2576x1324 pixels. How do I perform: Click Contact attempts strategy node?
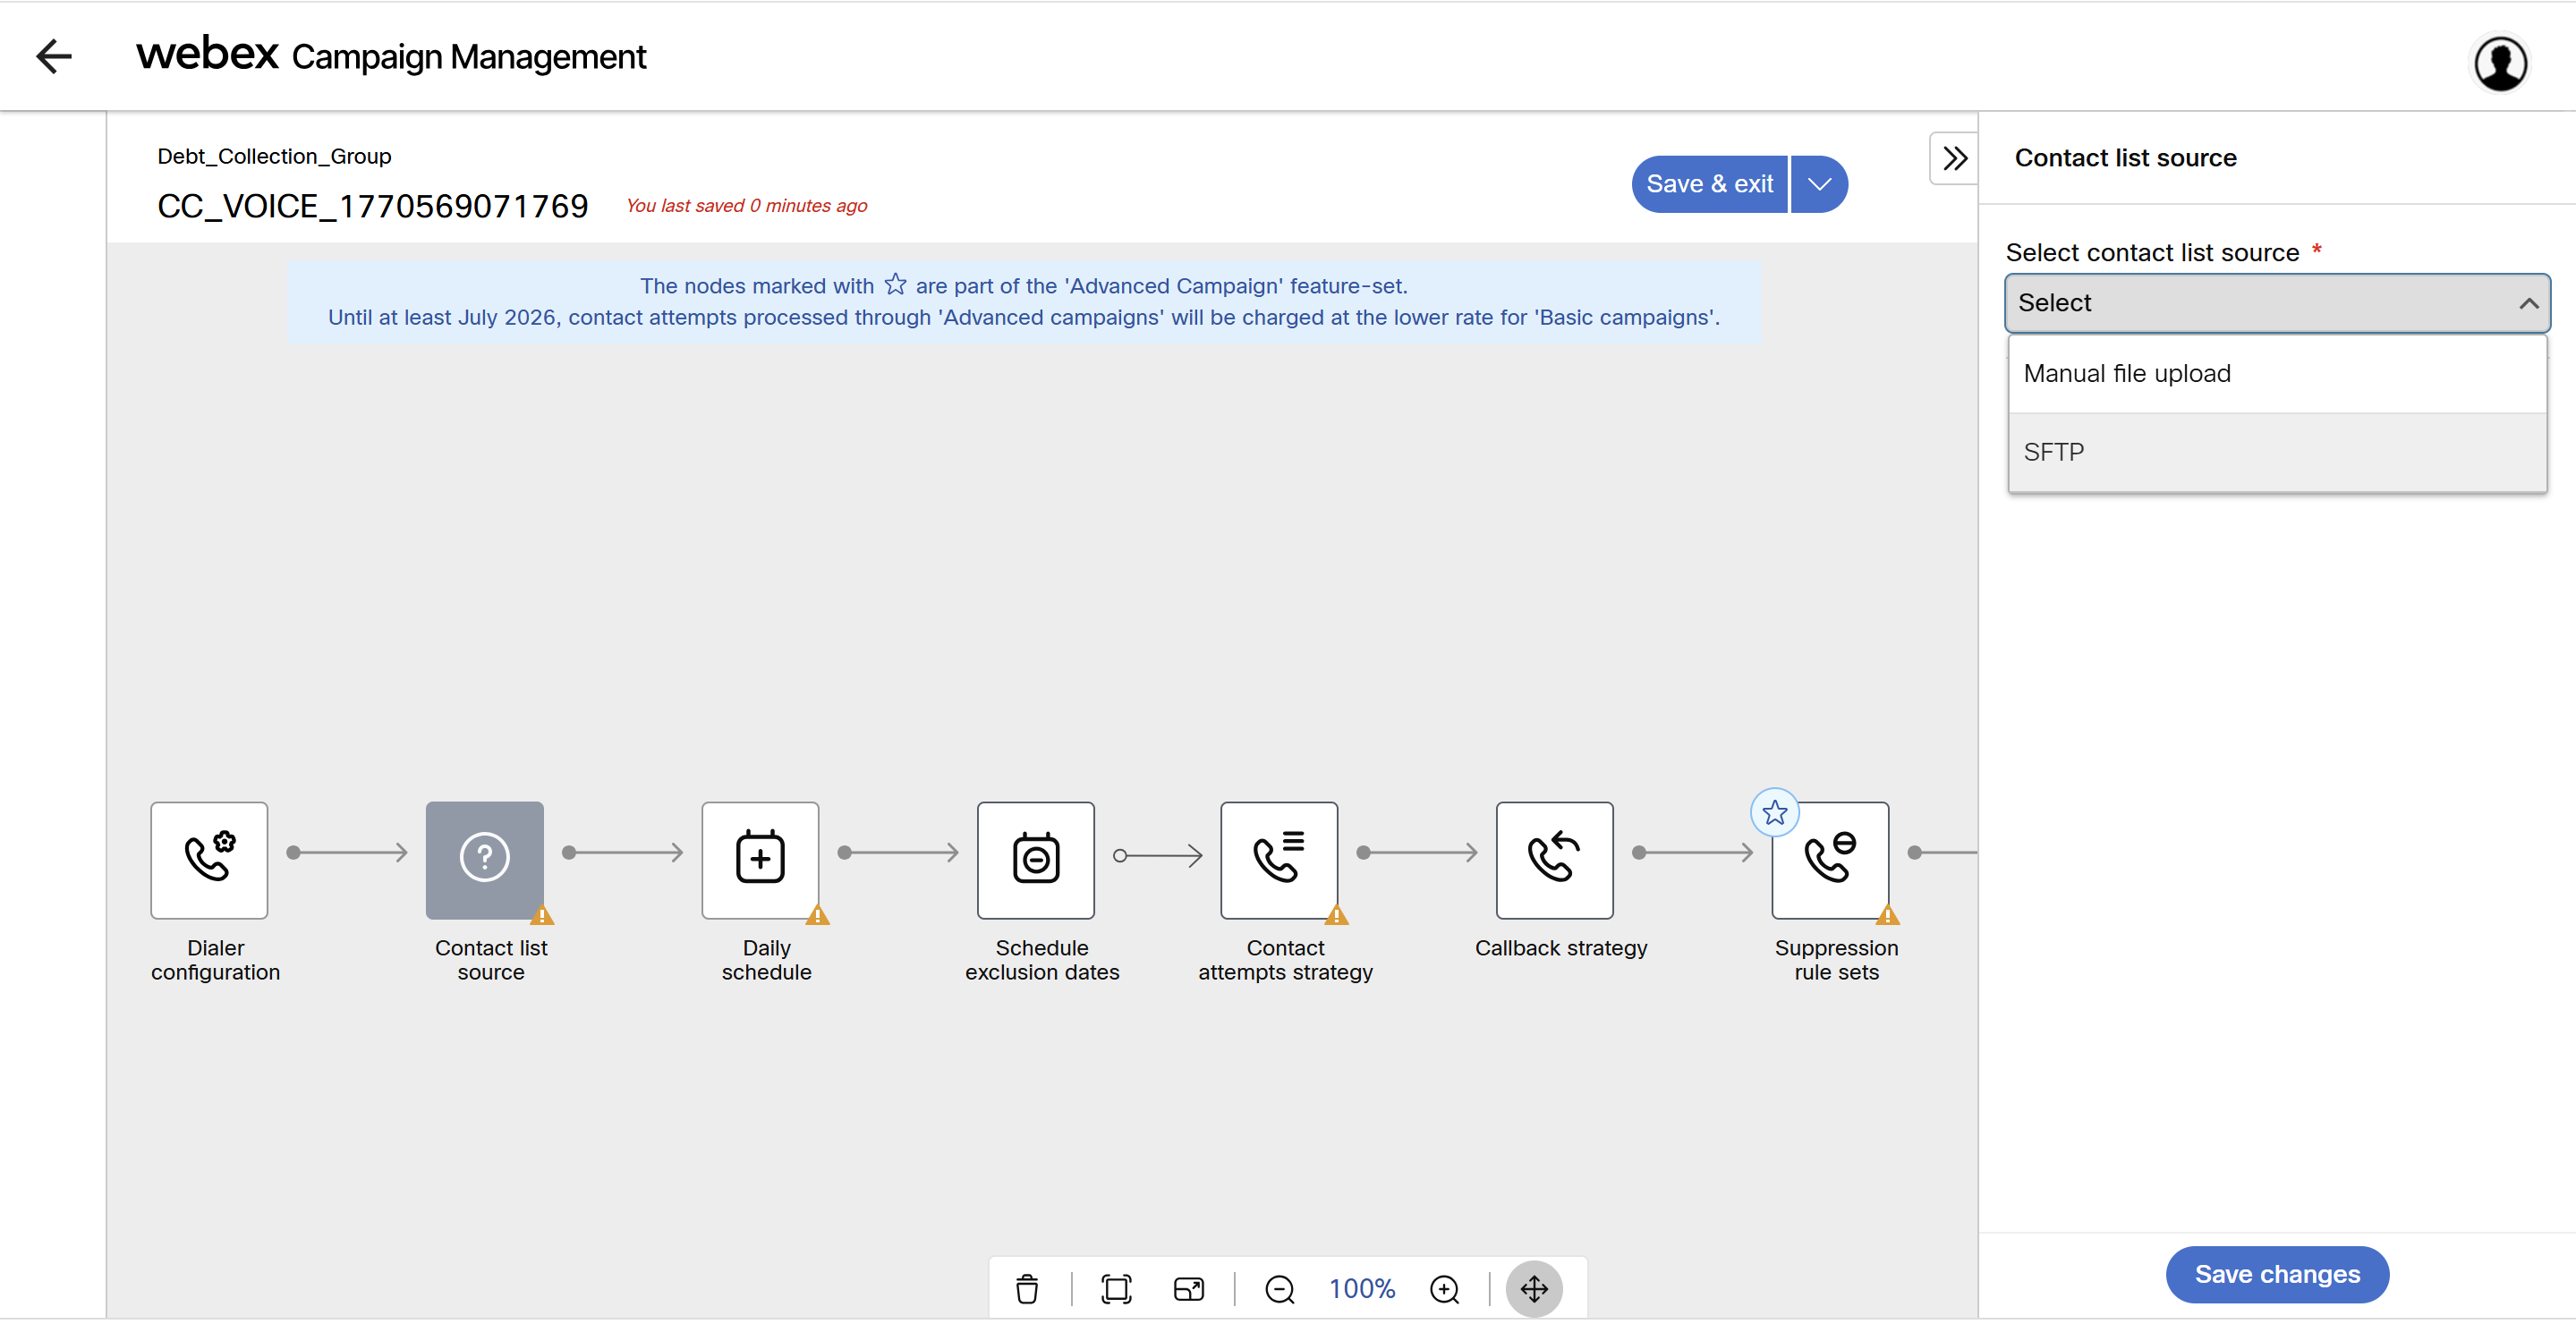(x=1278, y=859)
